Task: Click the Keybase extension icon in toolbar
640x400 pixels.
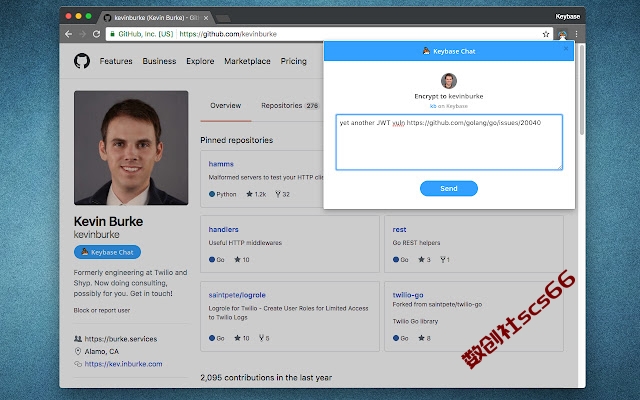Action: [562, 35]
